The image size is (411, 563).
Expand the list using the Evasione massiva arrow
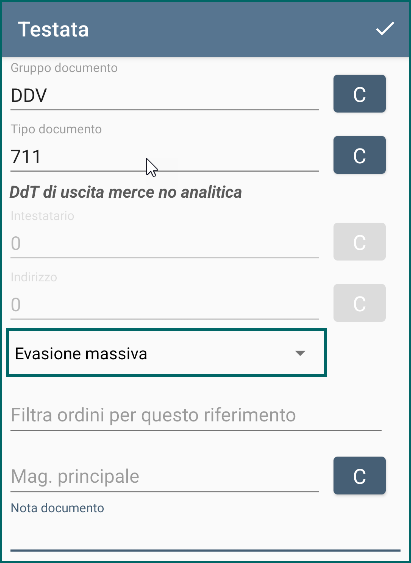300,354
